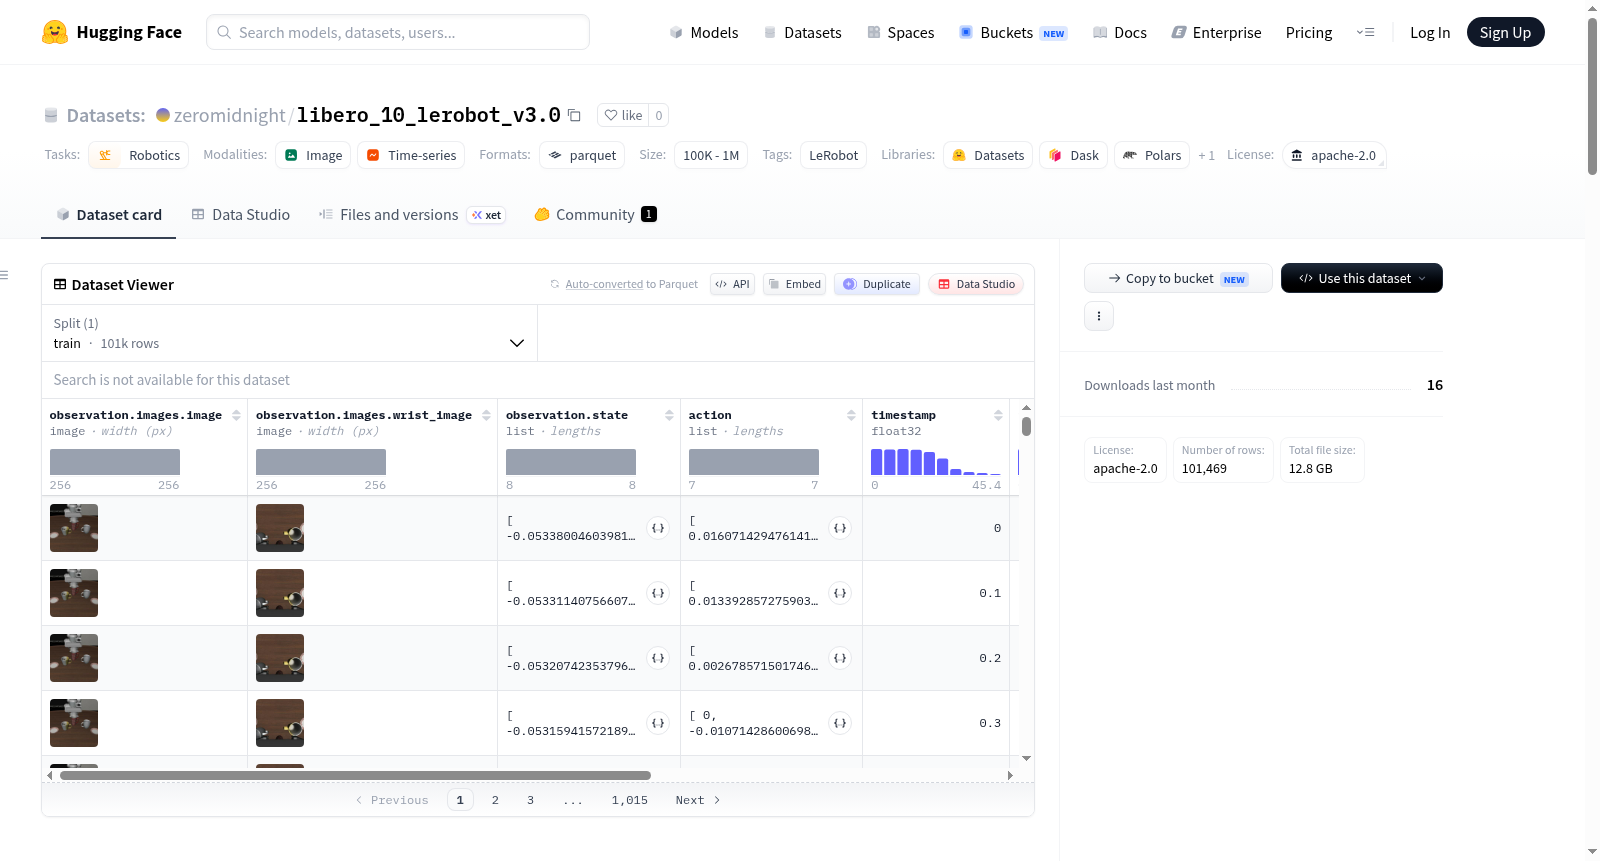Open the first row's observation image thumbnail

click(74, 528)
